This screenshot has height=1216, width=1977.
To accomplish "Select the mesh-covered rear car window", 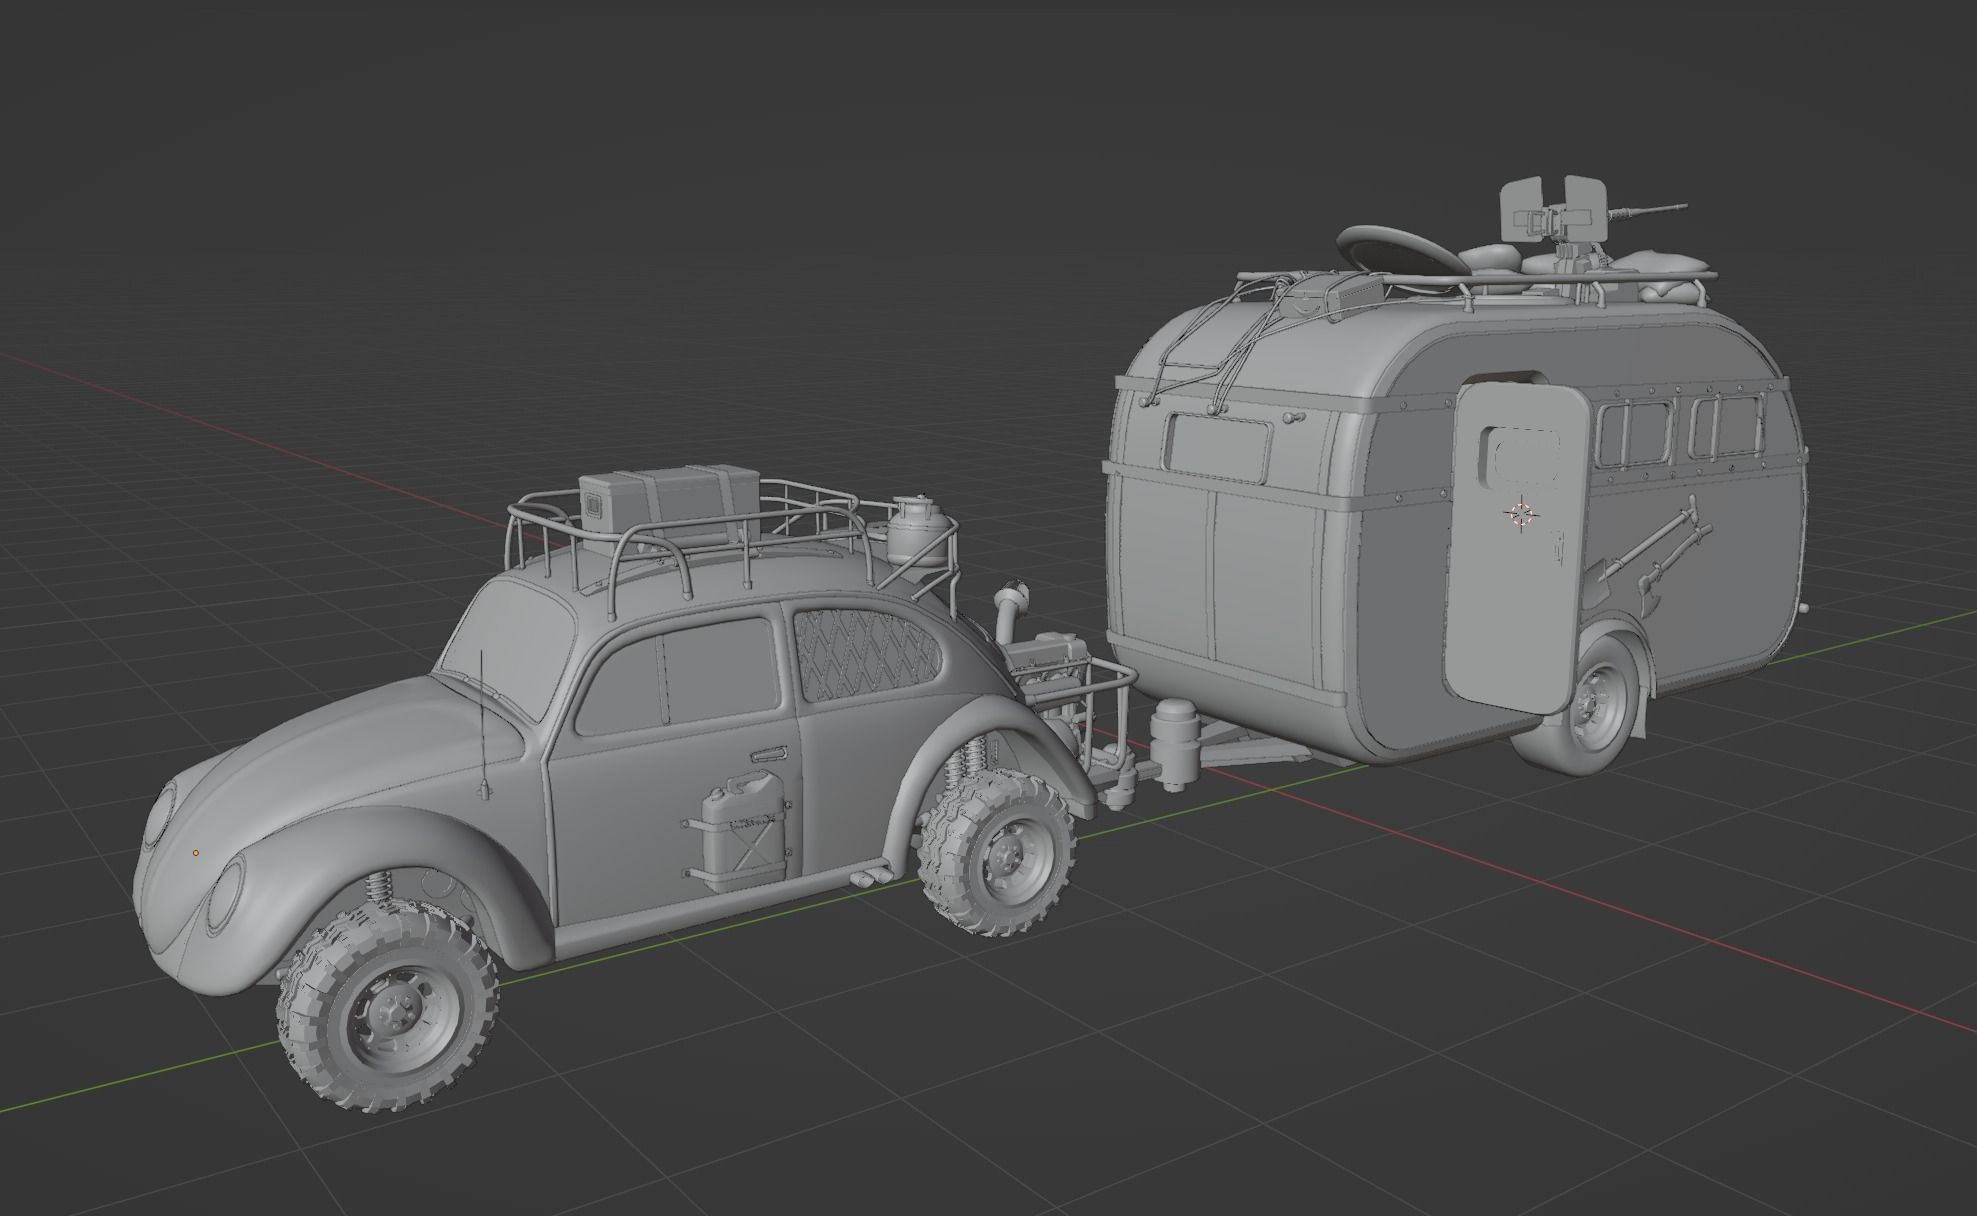I will point(867,656).
